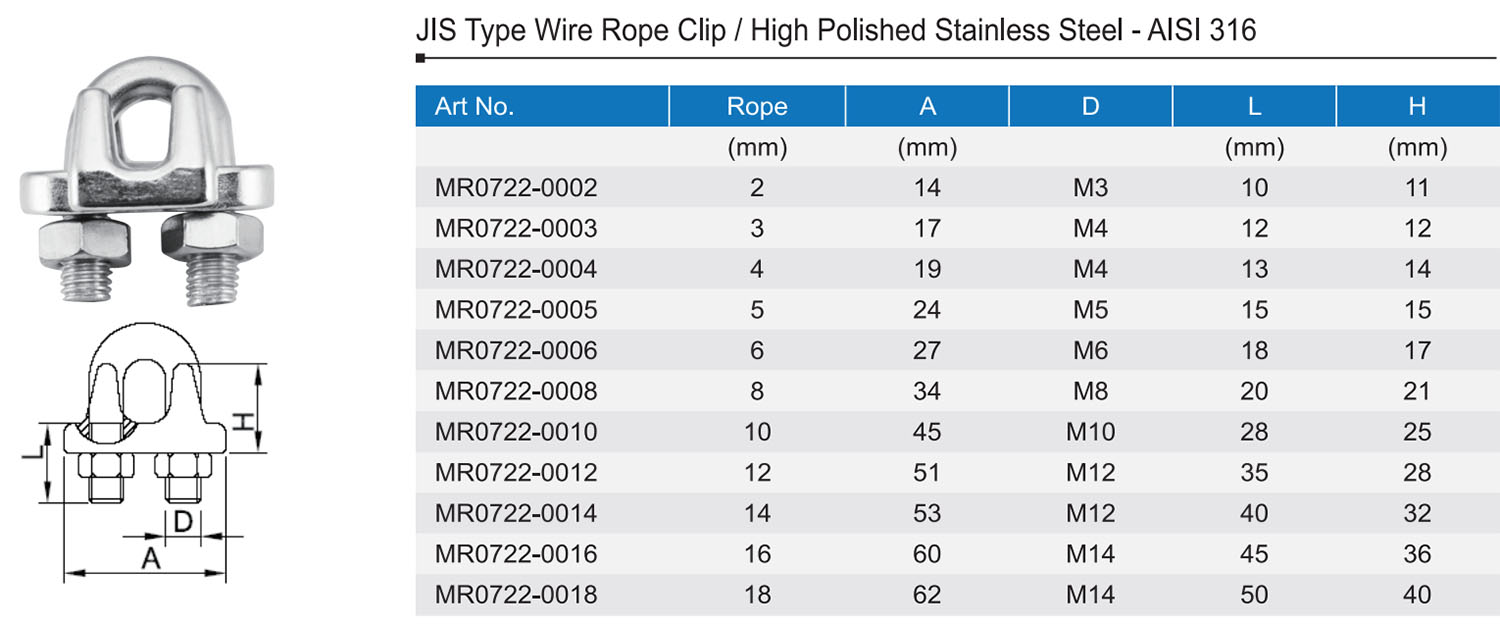Select article number MR0722-0008
This screenshot has width=1500, height=624.
516,391
